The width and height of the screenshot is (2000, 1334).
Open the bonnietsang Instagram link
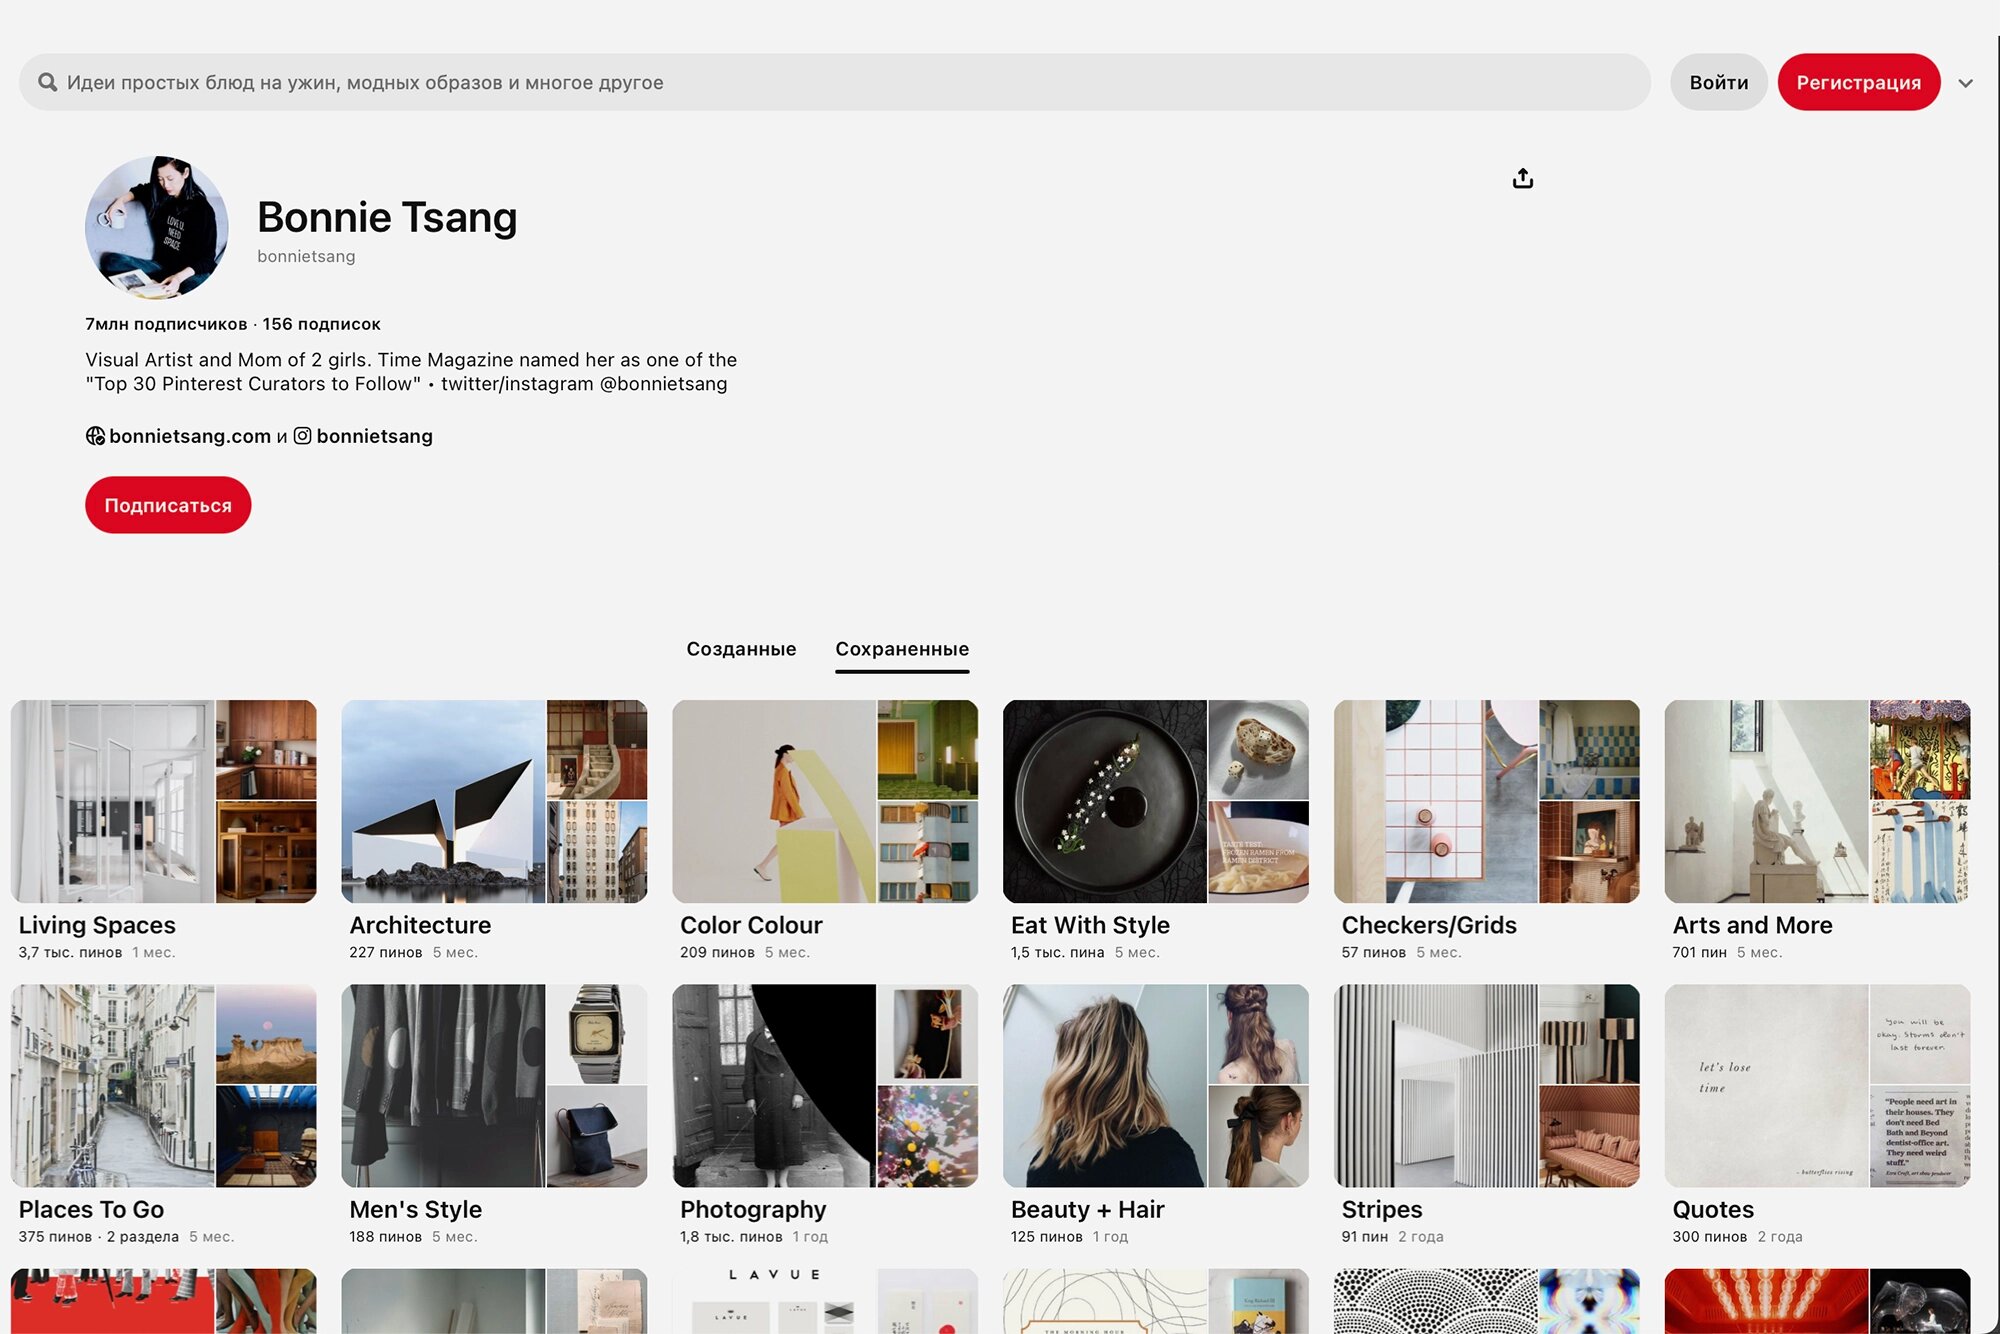pos(374,436)
